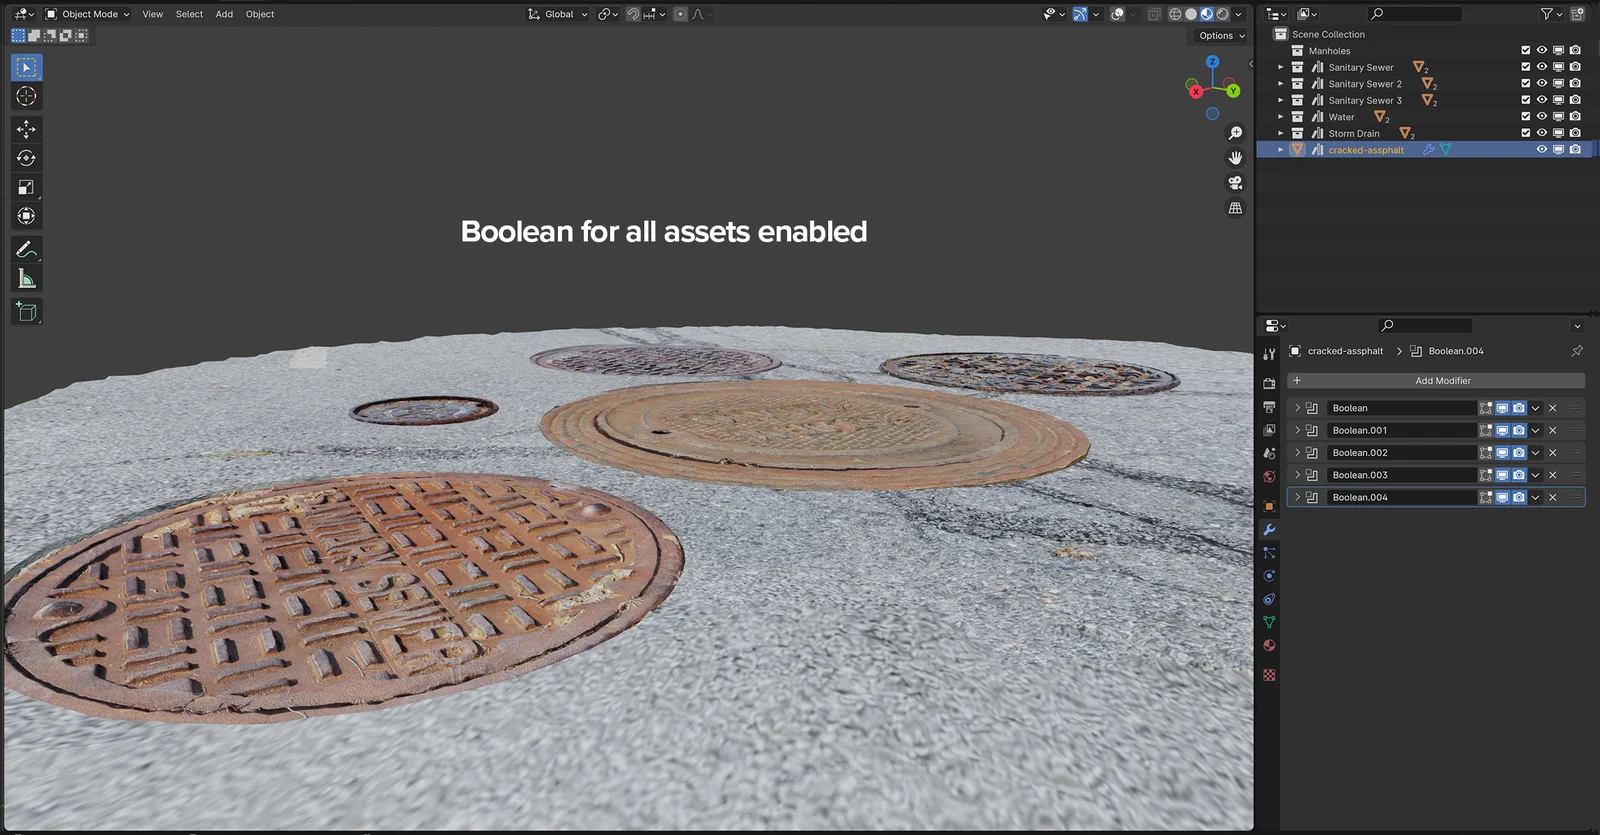This screenshot has height=835, width=1600.
Task: Open the outliner filter dropdown
Action: tap(1550, 14)
